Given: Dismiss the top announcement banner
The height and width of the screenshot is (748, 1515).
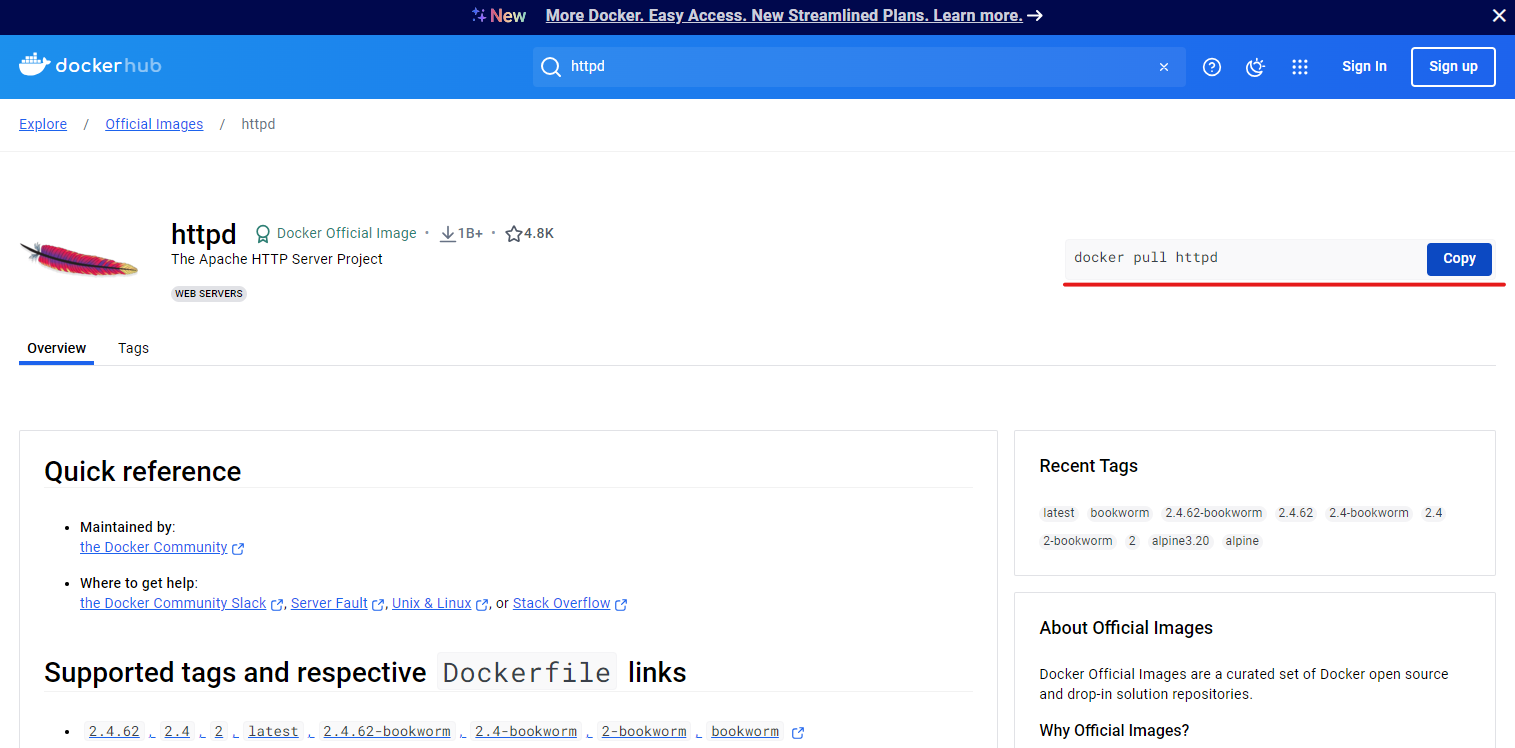Looking at the screenshot, I should [x=1499, y=16].
